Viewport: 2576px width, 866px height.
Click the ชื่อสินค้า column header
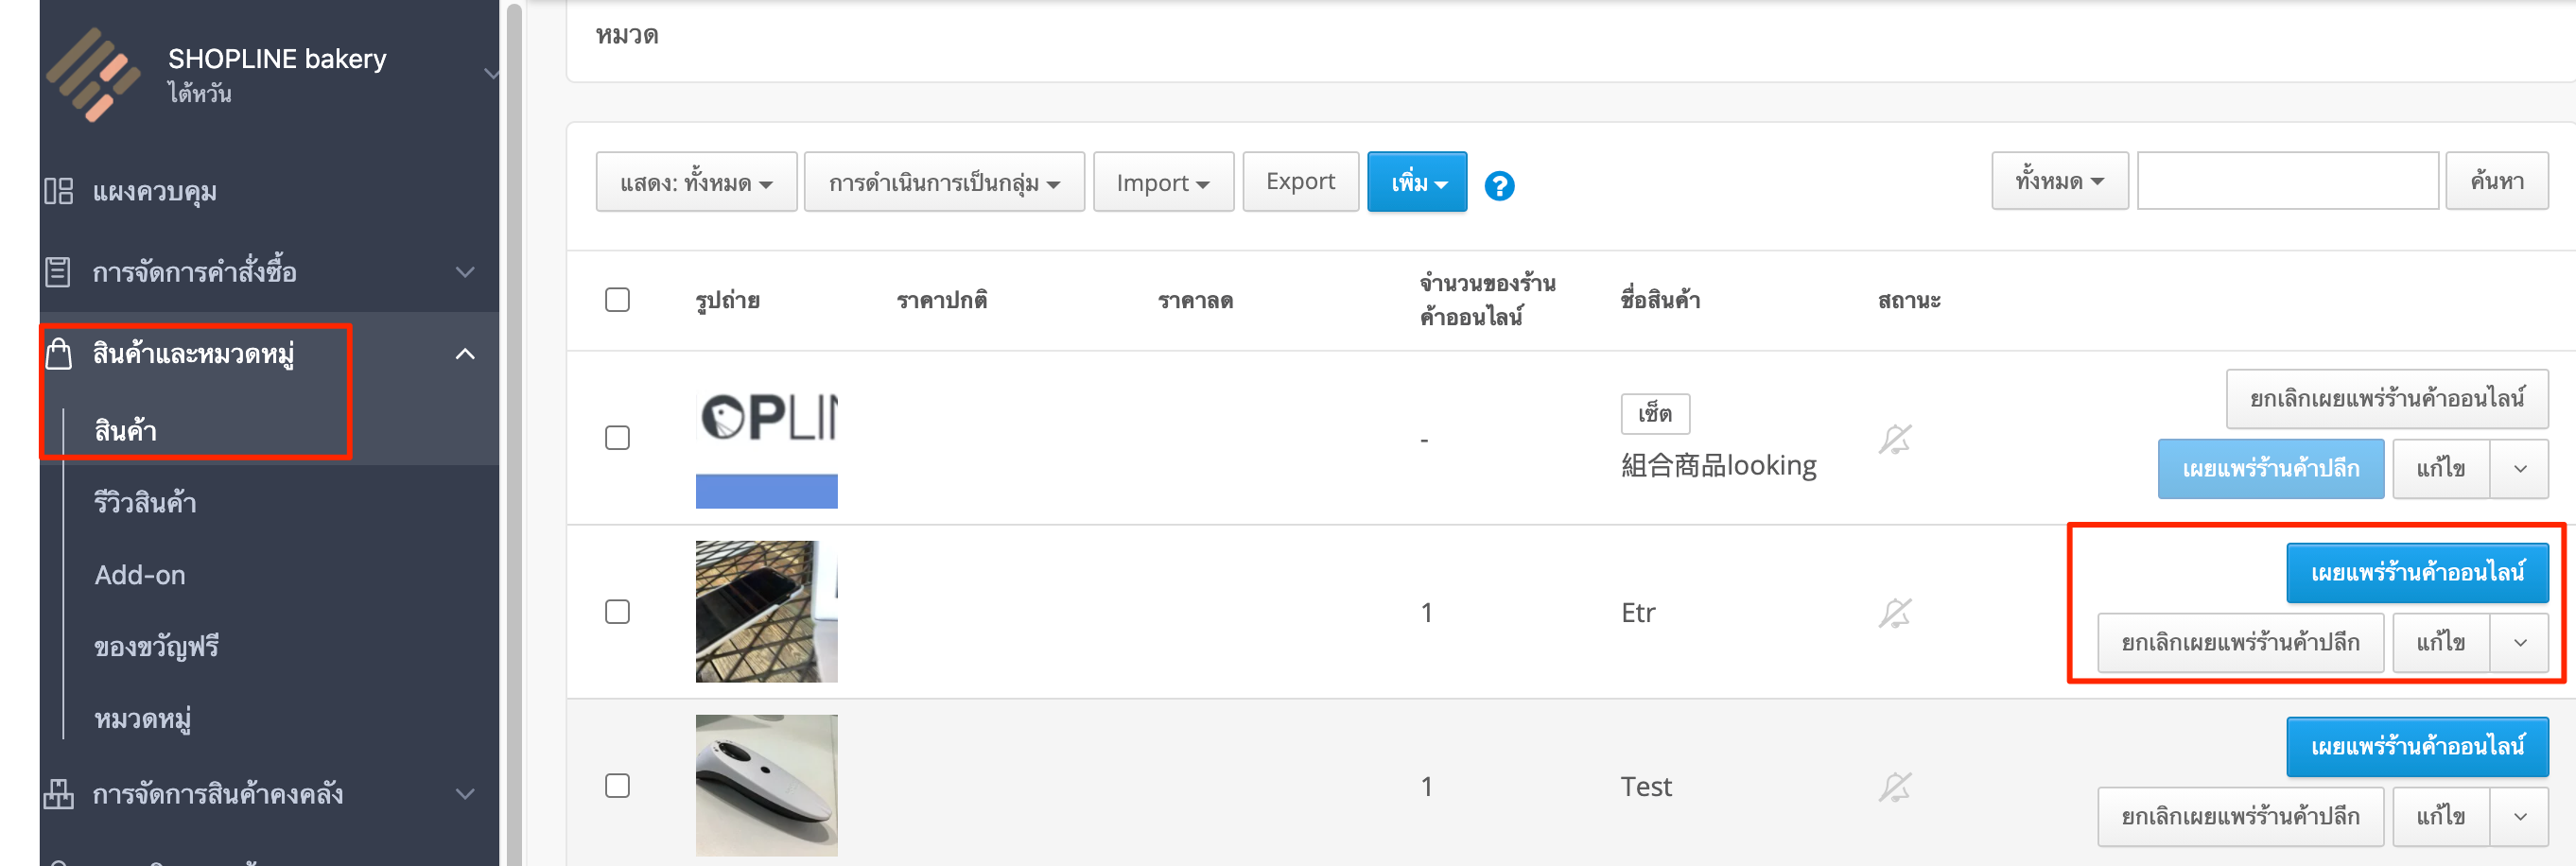1660,300
